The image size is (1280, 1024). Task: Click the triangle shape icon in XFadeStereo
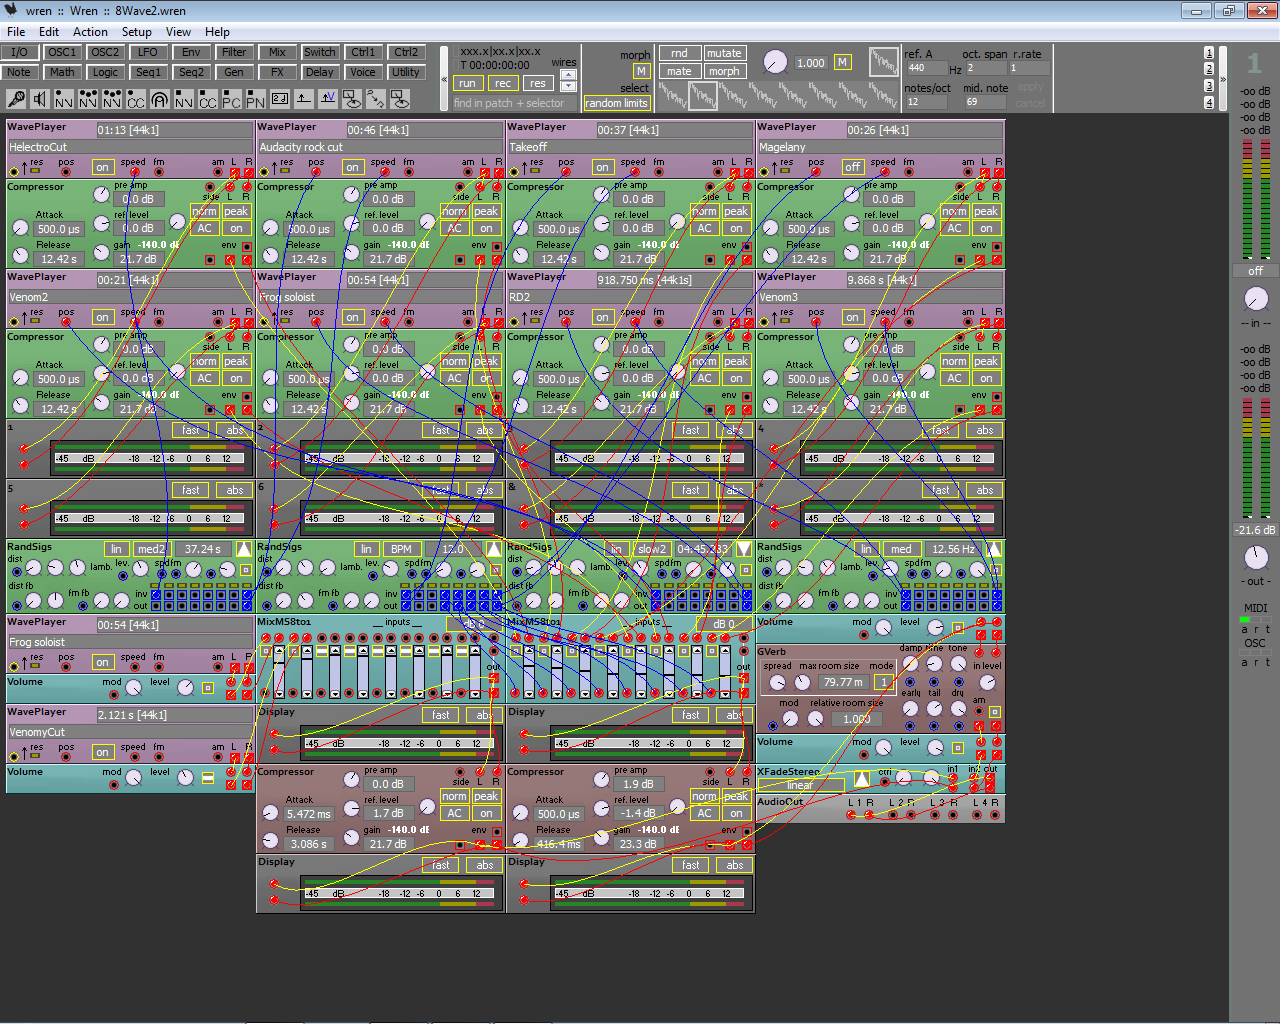click(862, 779)
